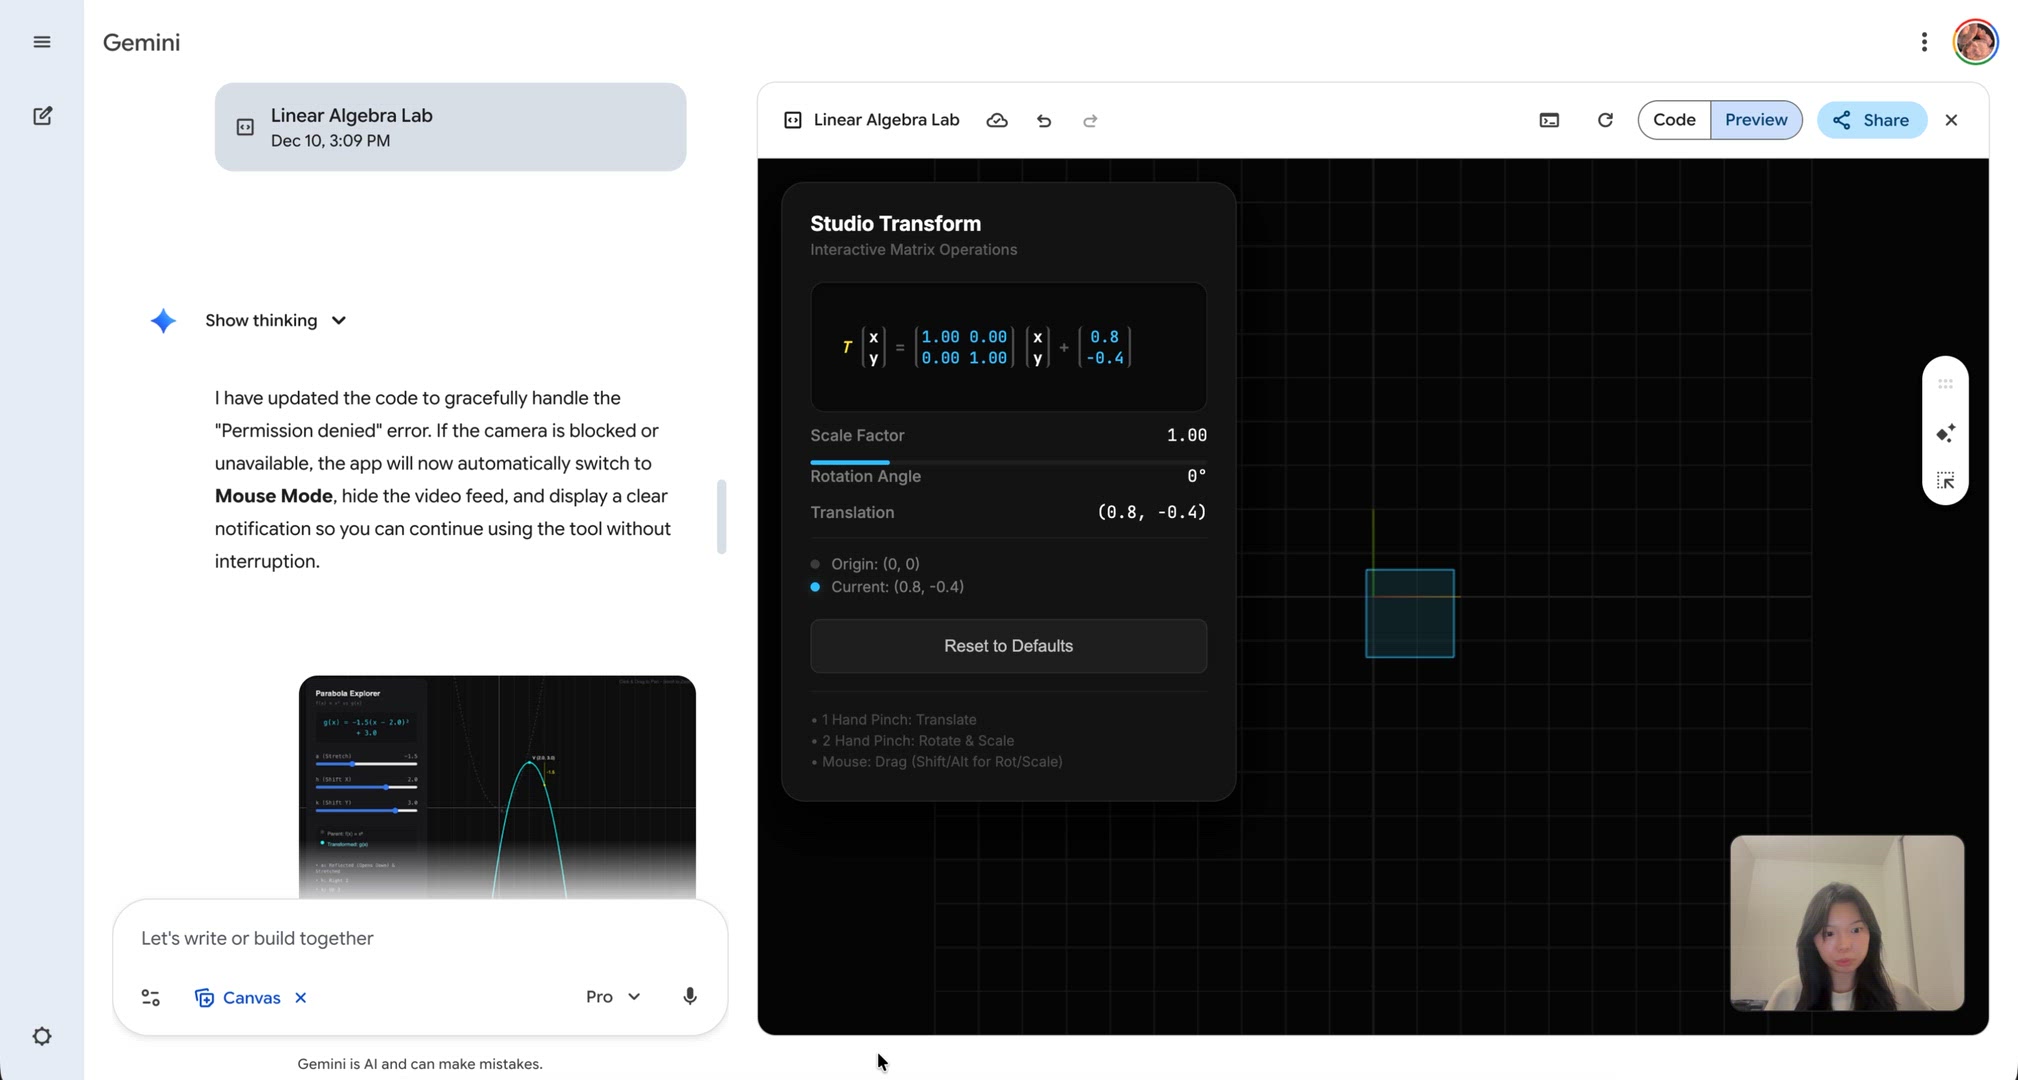Close the canvas panel
Screen dimensions: 2018x1080
[1951, 120]
